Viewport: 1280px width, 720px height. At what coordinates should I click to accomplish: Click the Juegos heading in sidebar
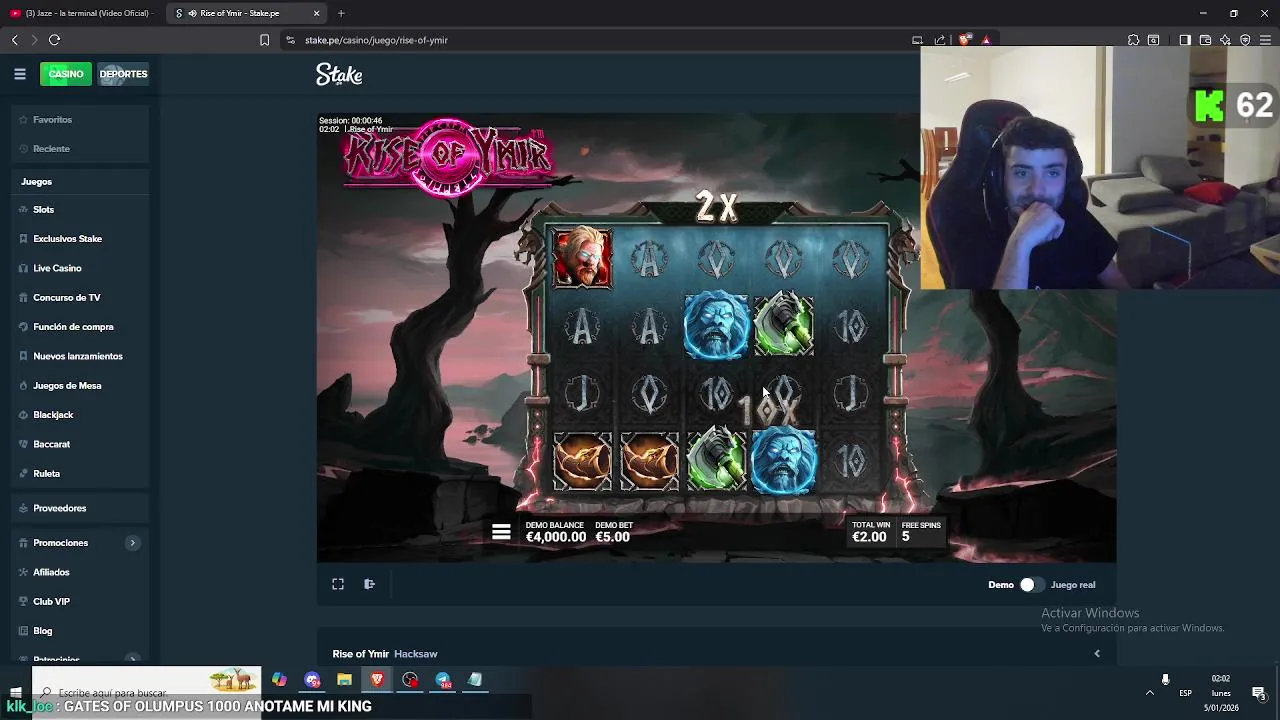[x=36, y=182]
